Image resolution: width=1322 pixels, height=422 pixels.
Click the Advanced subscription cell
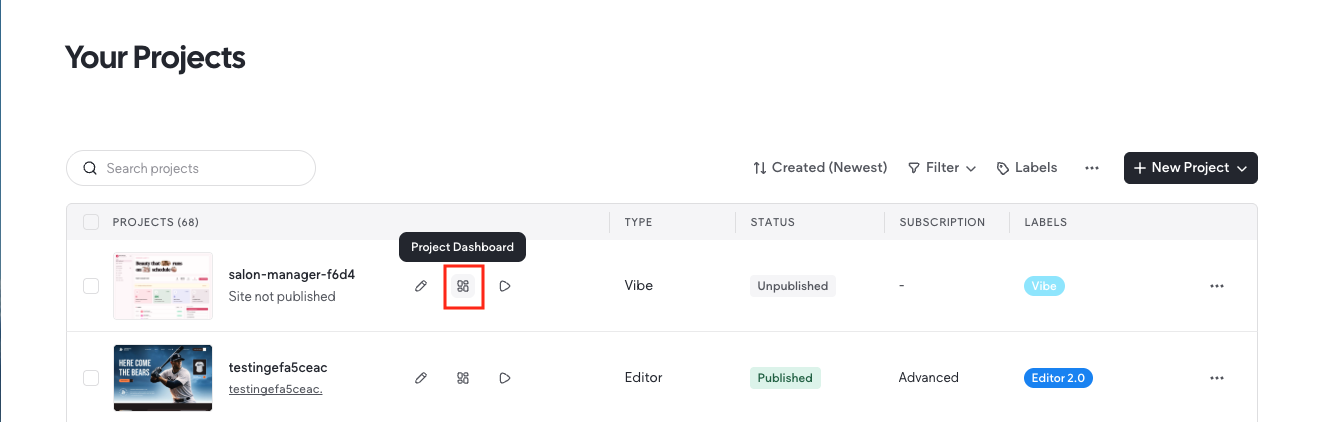pyautogui.click(x=929, y=378)
